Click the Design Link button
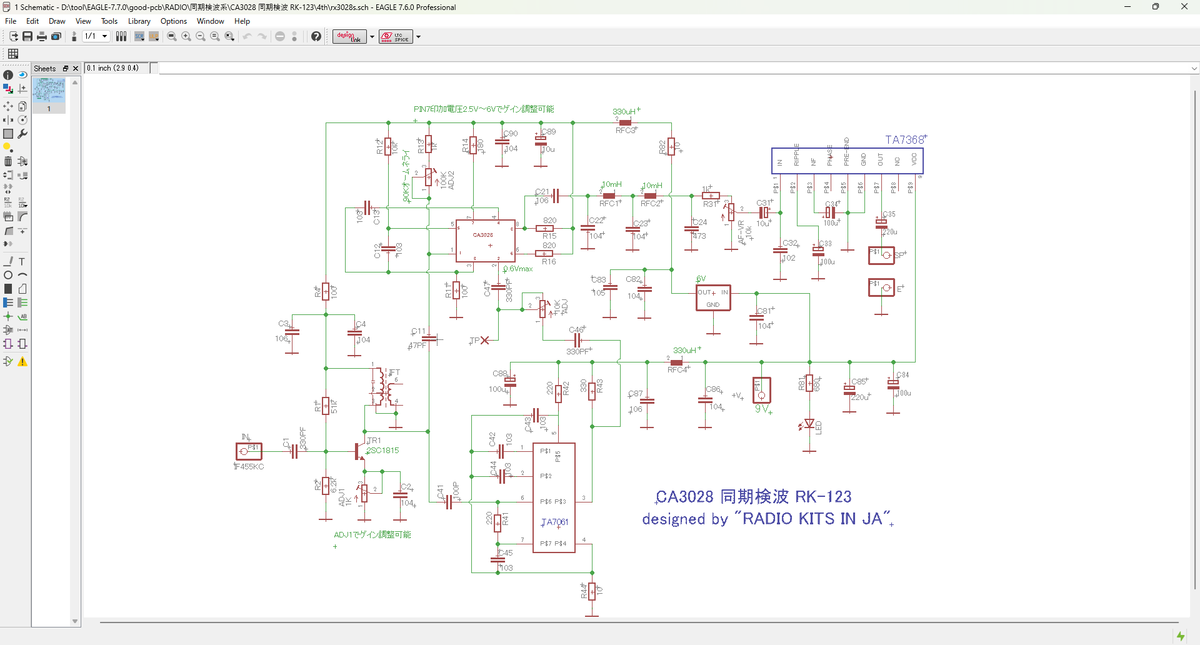1200x645 pixels. point(348,37)
